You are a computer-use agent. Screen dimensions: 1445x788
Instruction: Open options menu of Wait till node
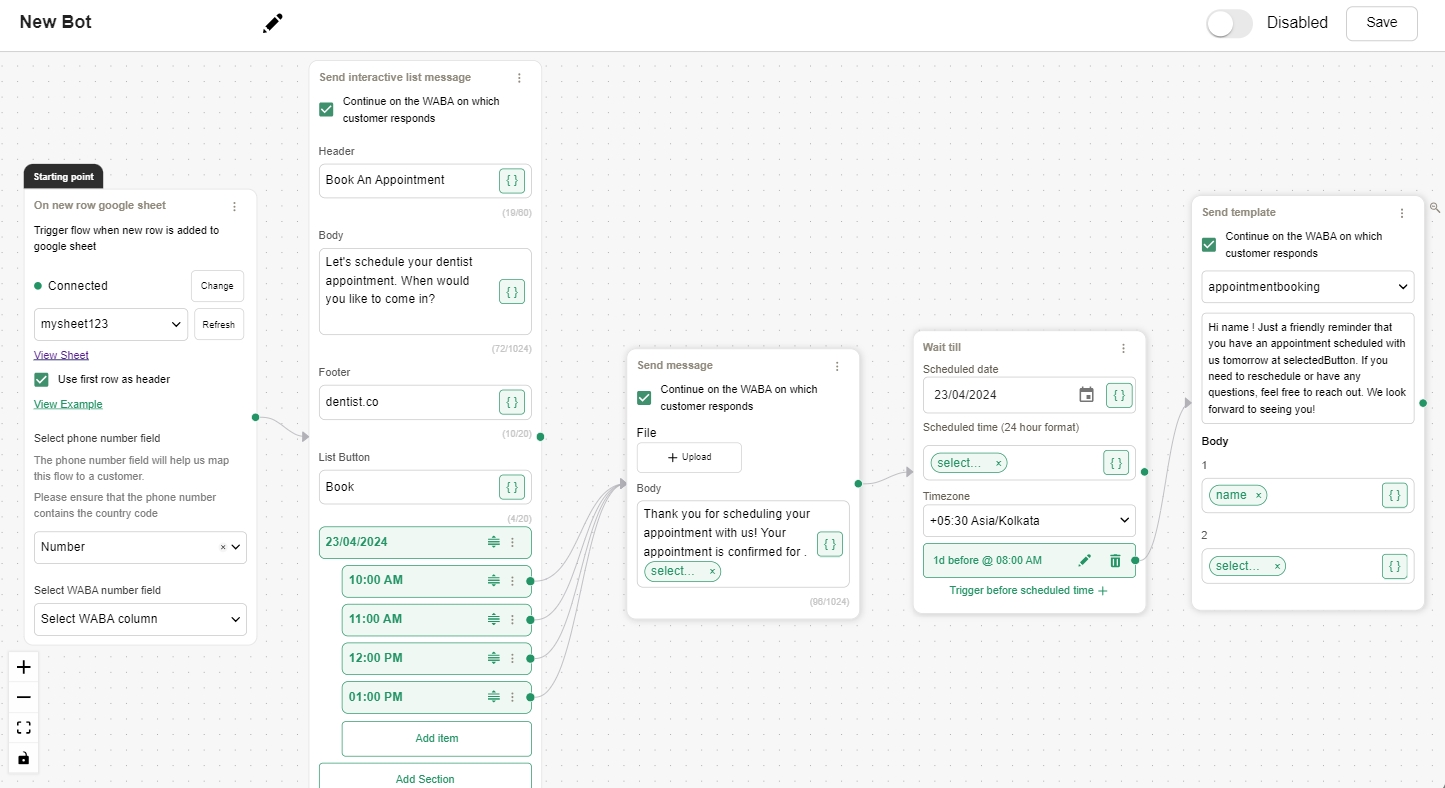[1123, 348]
